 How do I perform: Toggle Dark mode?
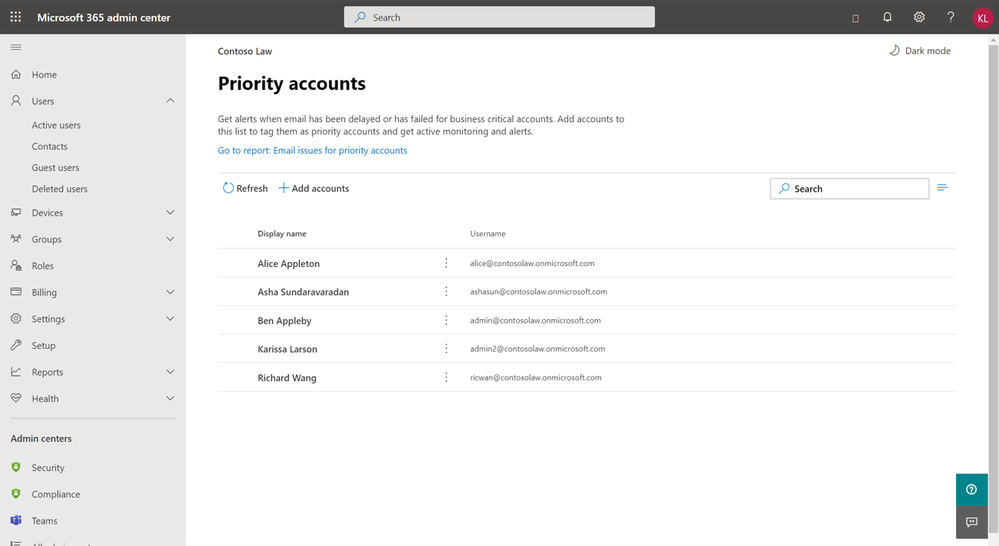(919, 51)
